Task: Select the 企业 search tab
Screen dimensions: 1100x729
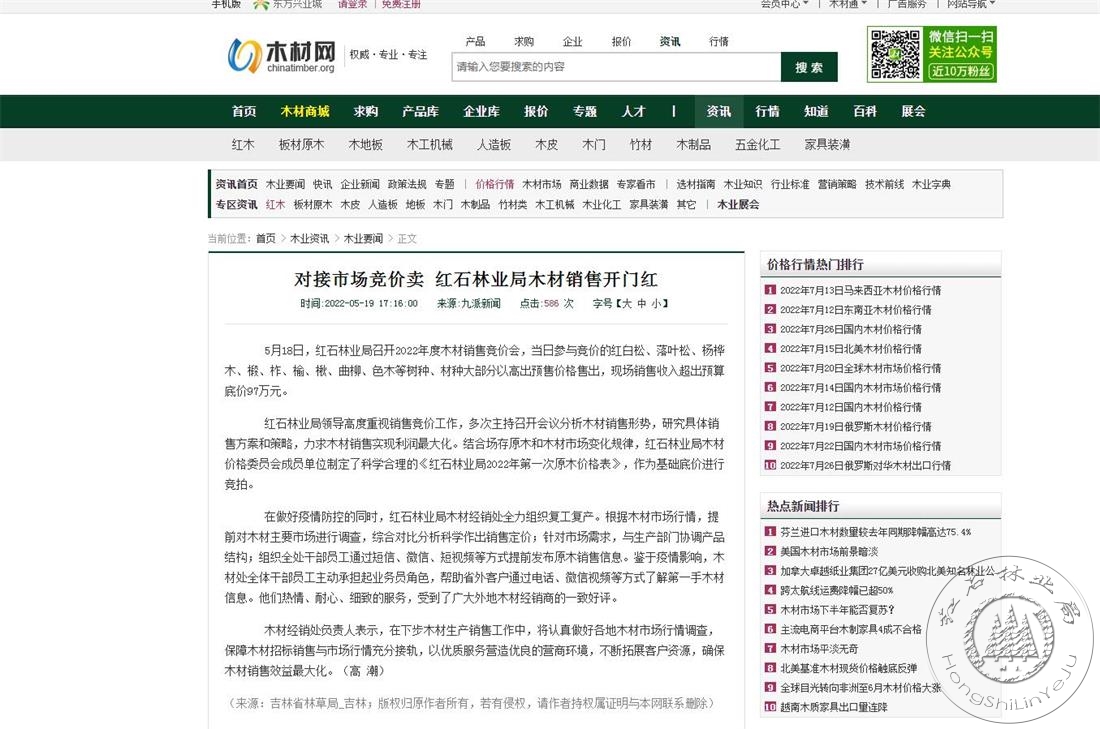Action: (x=572, y=41)
